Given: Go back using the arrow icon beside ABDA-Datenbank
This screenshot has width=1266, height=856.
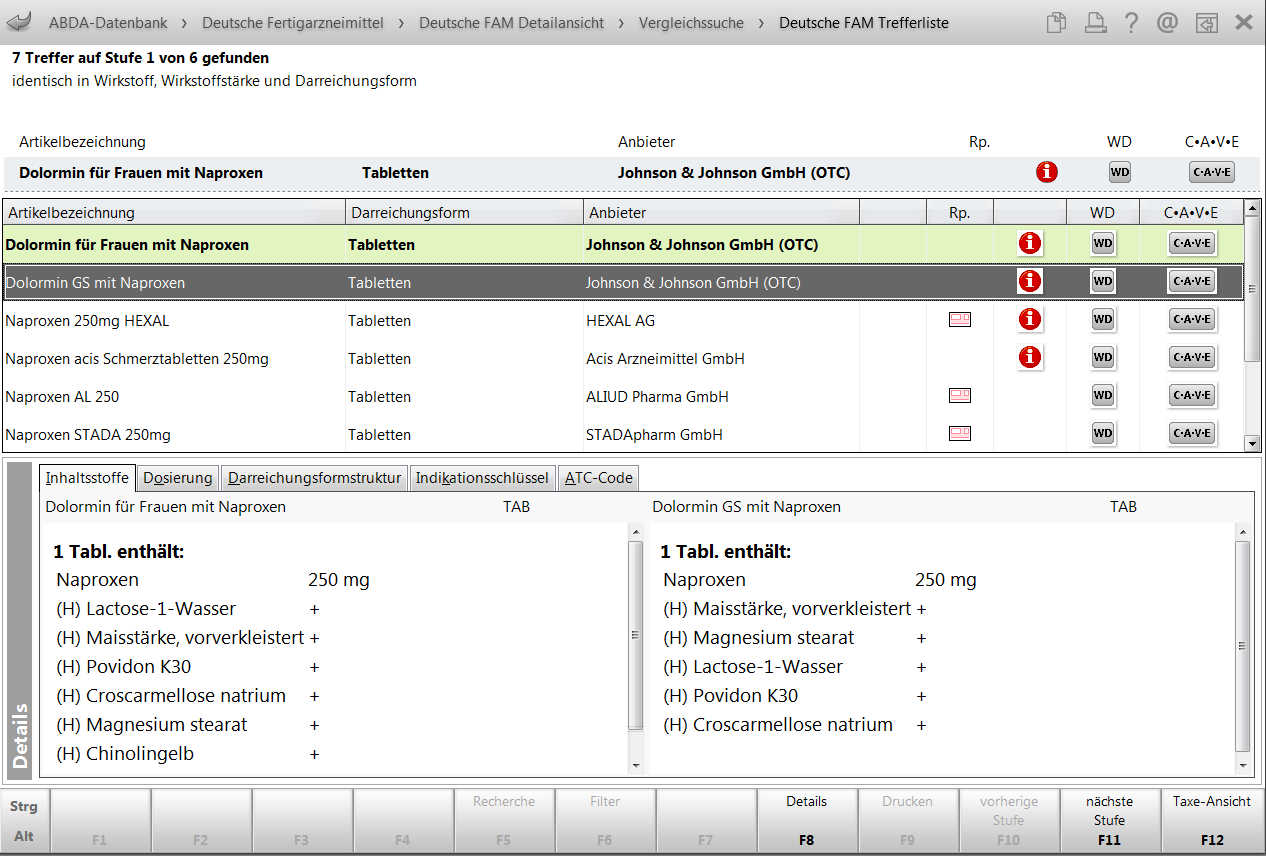Looking at the screenshot, I should click(x=19, y=22).
